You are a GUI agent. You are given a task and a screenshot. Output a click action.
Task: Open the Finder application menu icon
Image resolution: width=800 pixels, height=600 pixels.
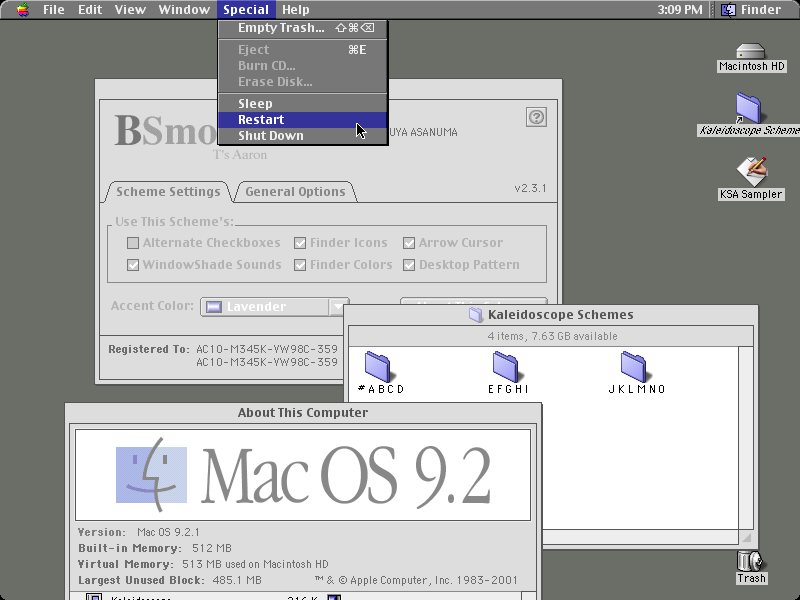(729, 10)
